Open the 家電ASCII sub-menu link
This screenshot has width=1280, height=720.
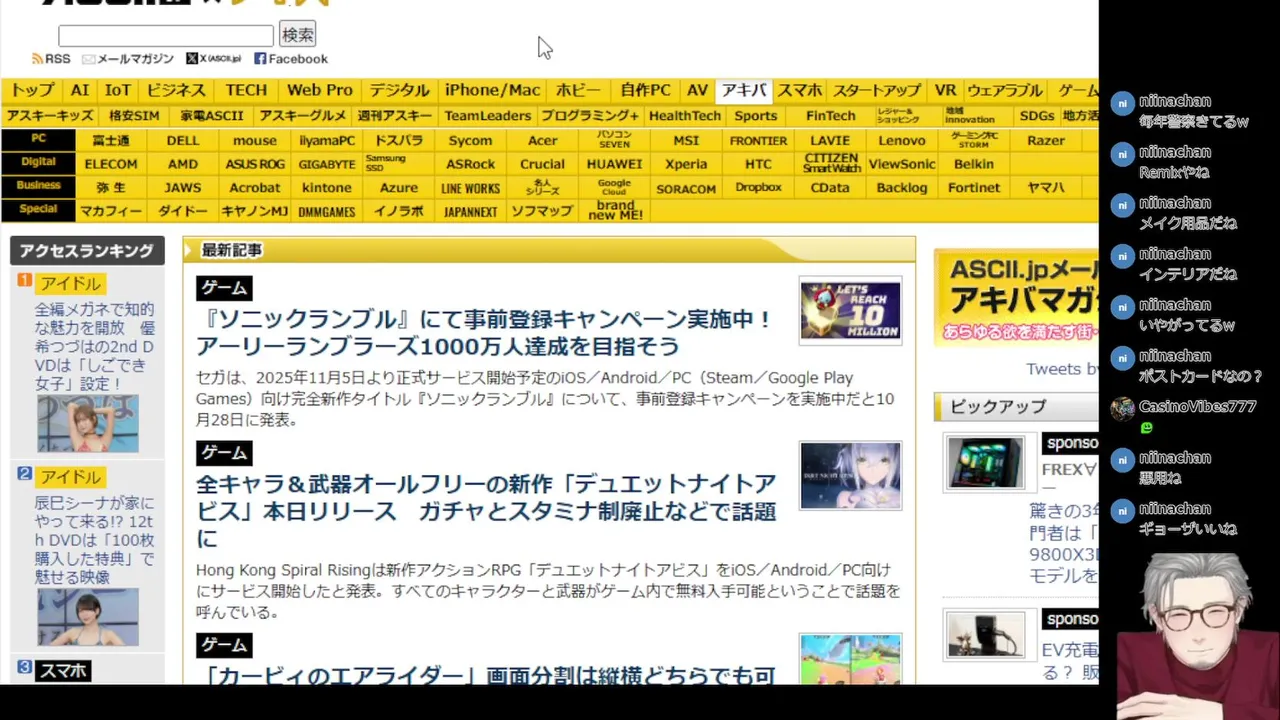click(x=211, y=116)
